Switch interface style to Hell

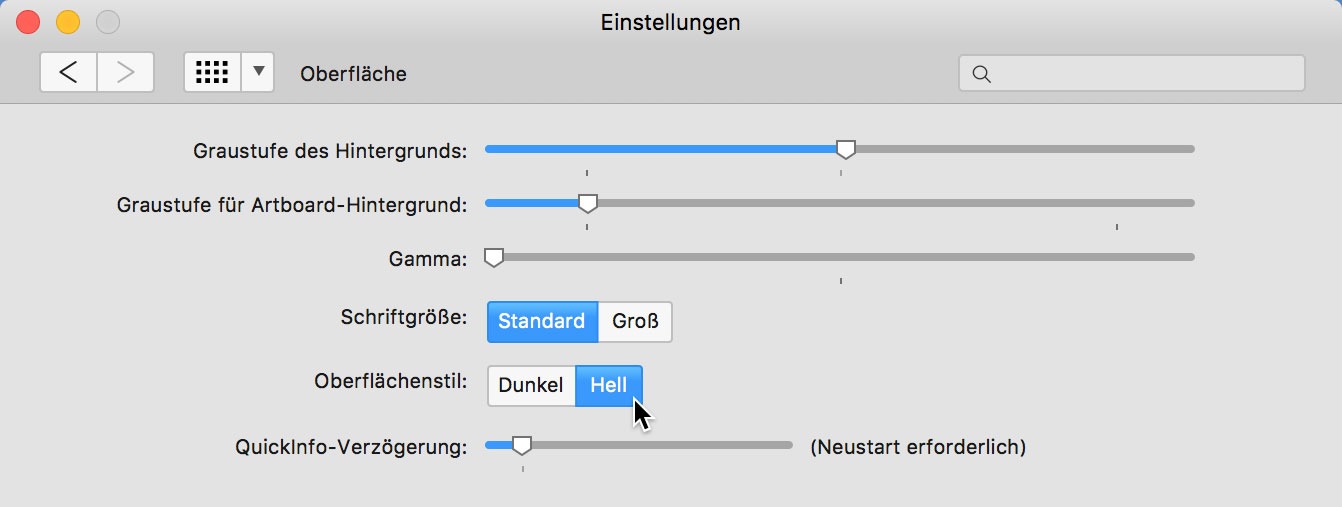pyautogui.click(x=609, y=386)
